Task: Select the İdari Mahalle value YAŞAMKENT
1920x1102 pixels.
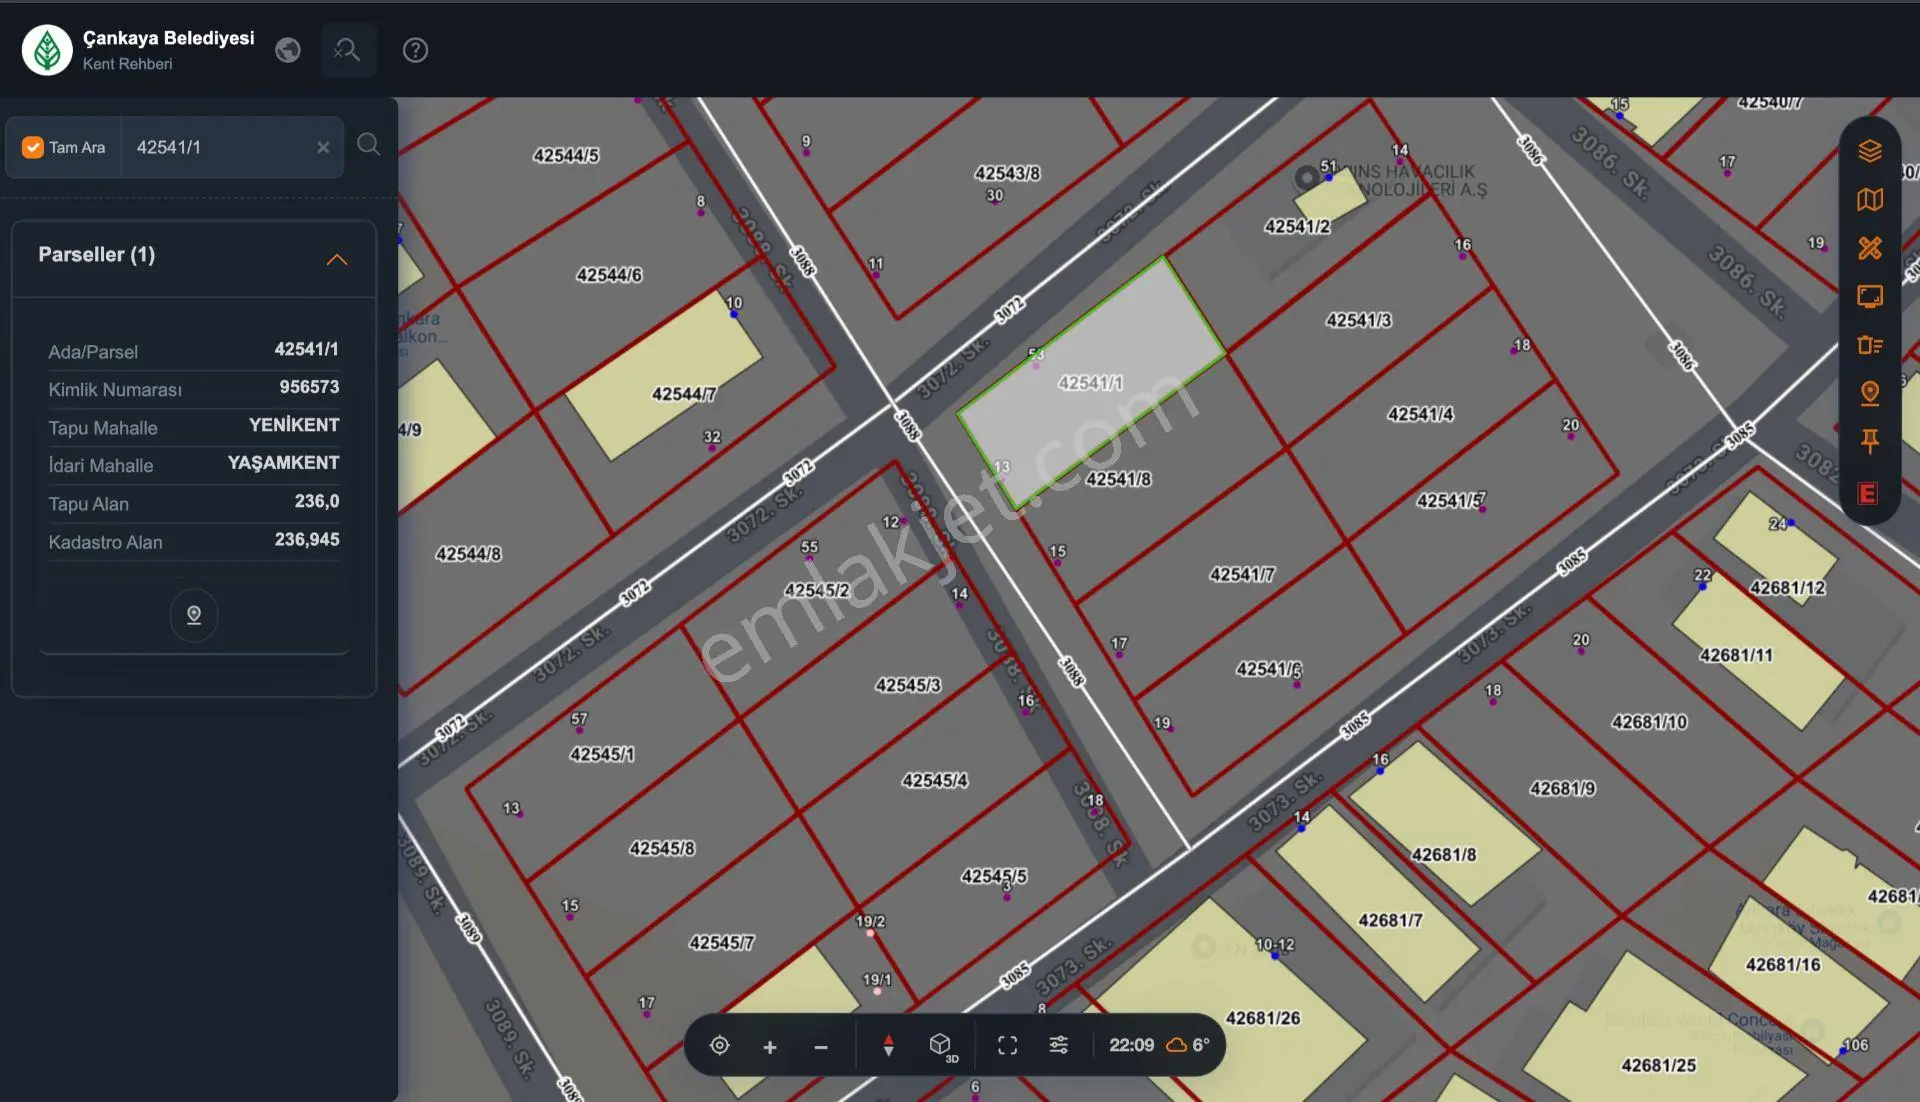Action: coord(283,463)
